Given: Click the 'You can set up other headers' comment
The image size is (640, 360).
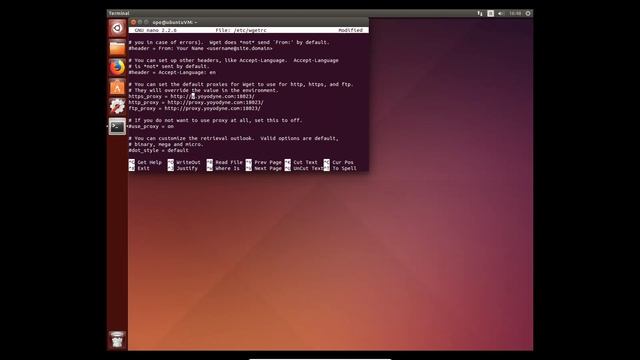Looking at the screenshot, I should click(x=233, y=60).
